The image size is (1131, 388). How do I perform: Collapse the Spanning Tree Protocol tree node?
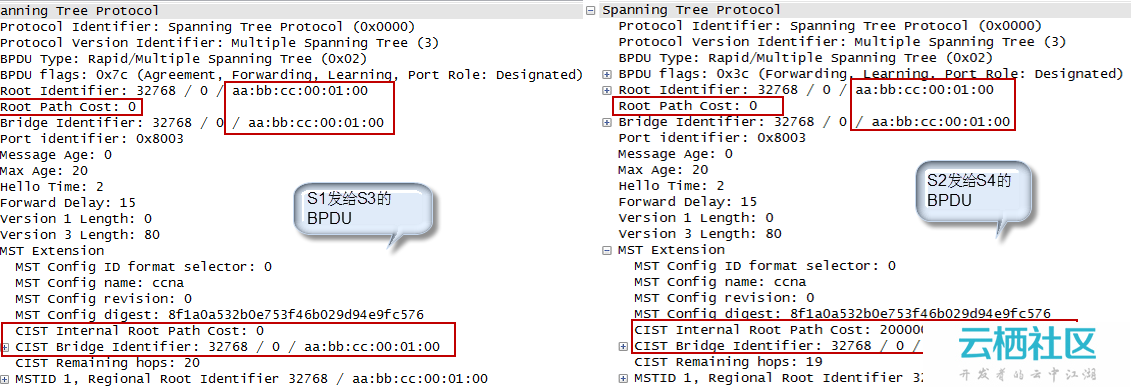(x=591, y=11)
